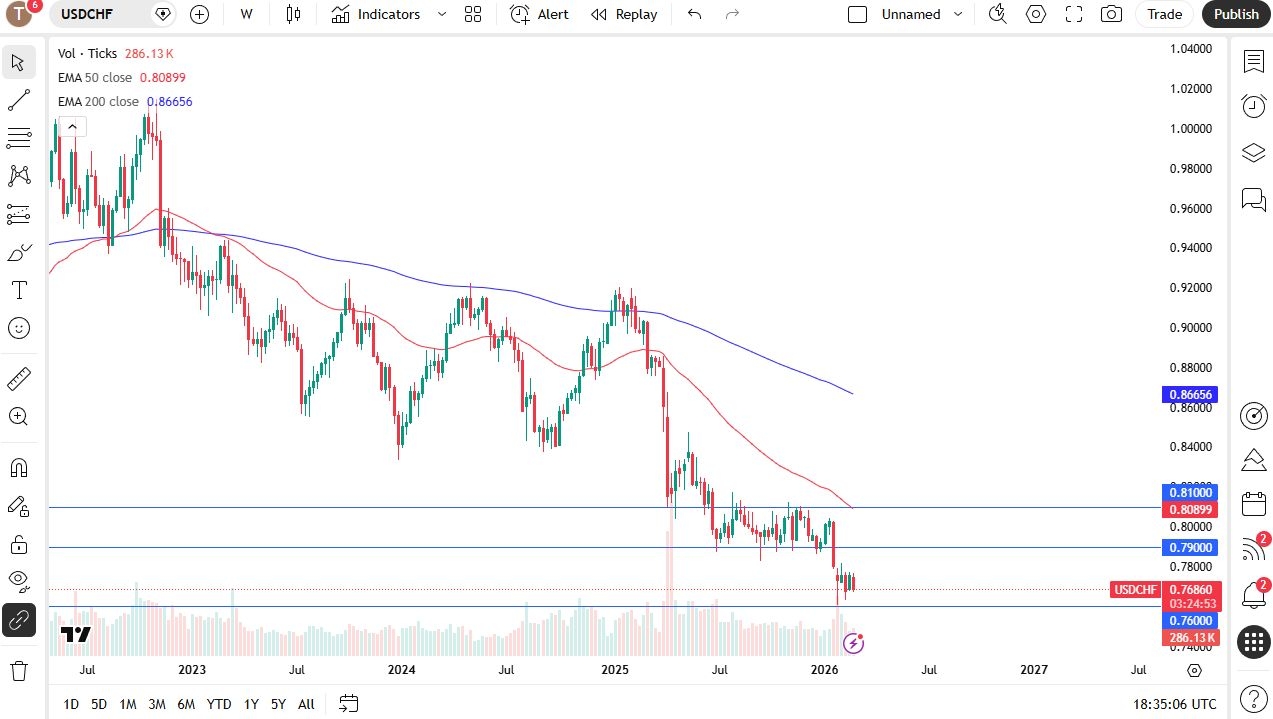This screenshot has height=719, width=1273.
Task: Toggle fullscreen mode
Action: click(x=1074, y=14)
